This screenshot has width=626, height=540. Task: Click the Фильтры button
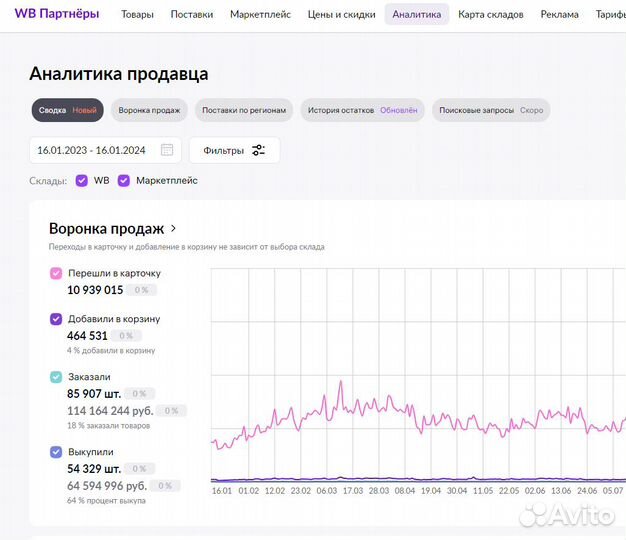(x=234, y=150)
